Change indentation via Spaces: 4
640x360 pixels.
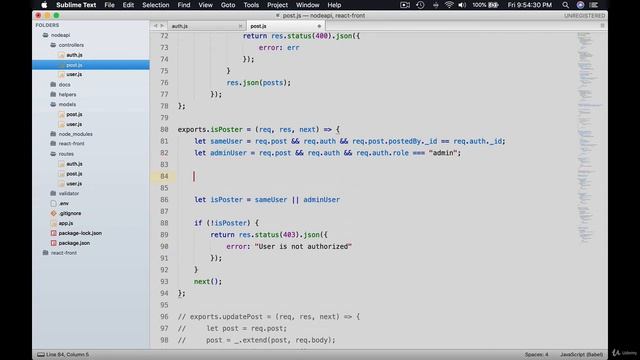click(536, 354)
